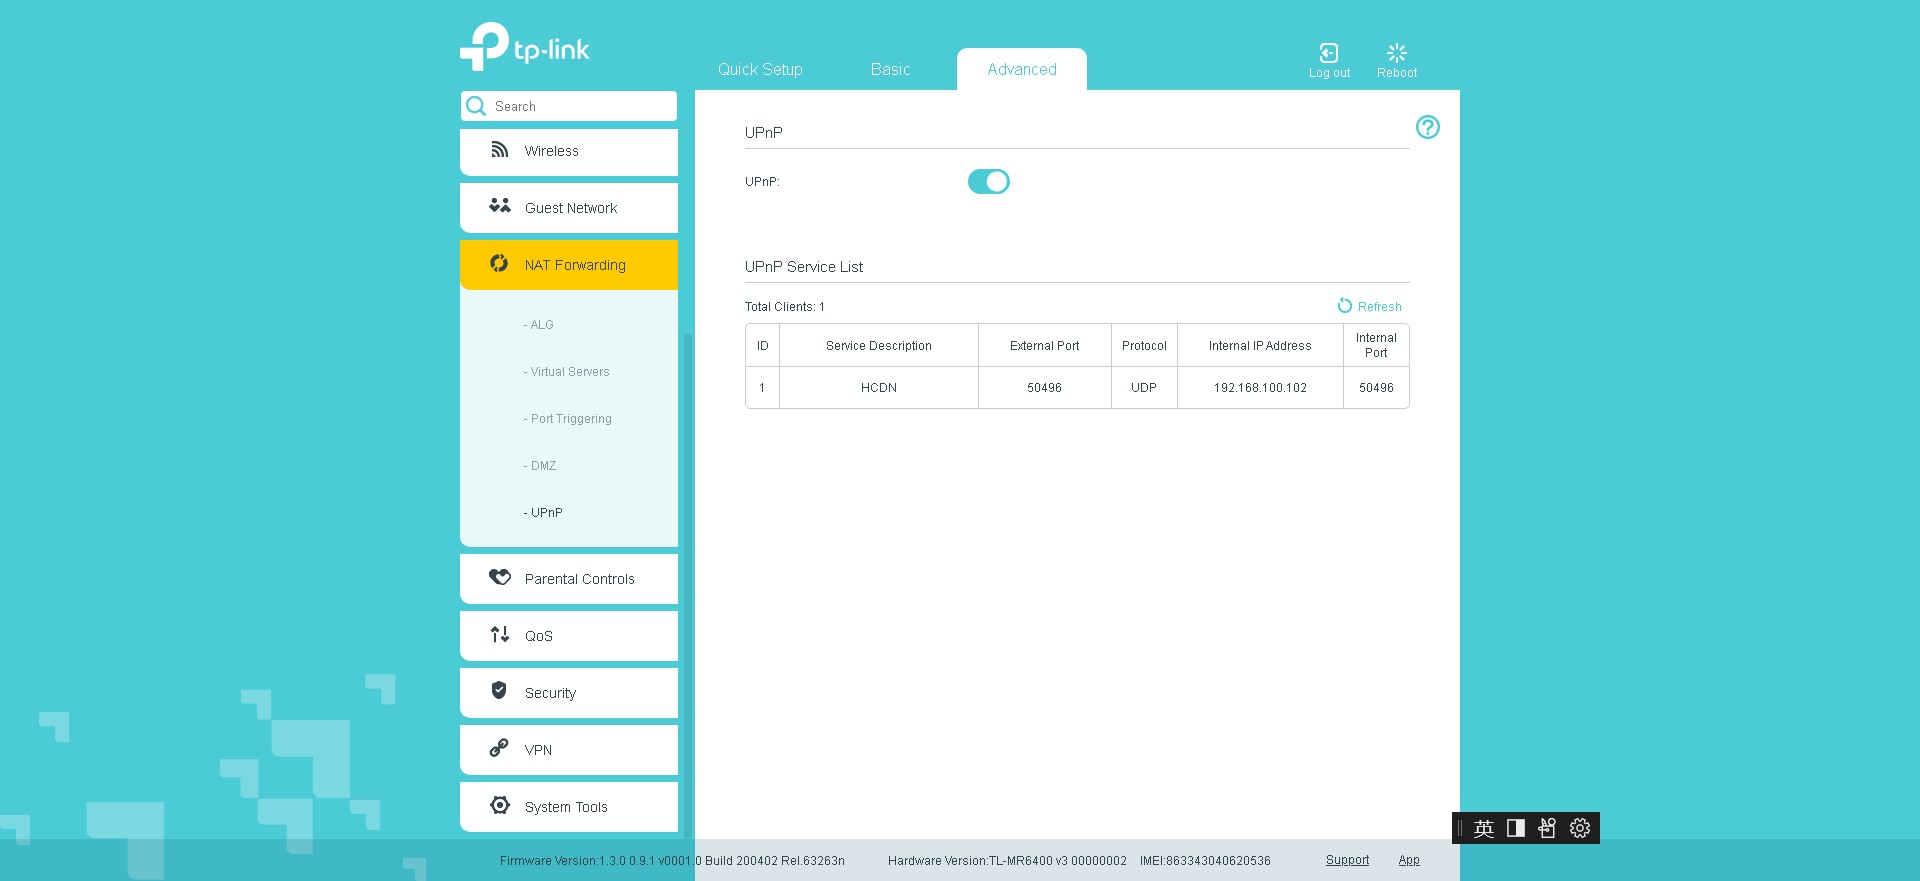Click the Parental Controls heart icon

coord(500,577)
